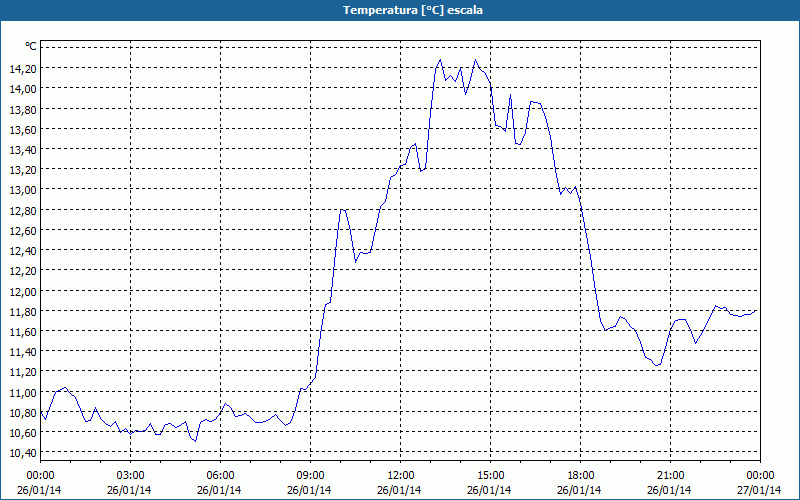Pick the 26/01/14 date under 12:00
This screenshot has width=800, height=500.
400,490
